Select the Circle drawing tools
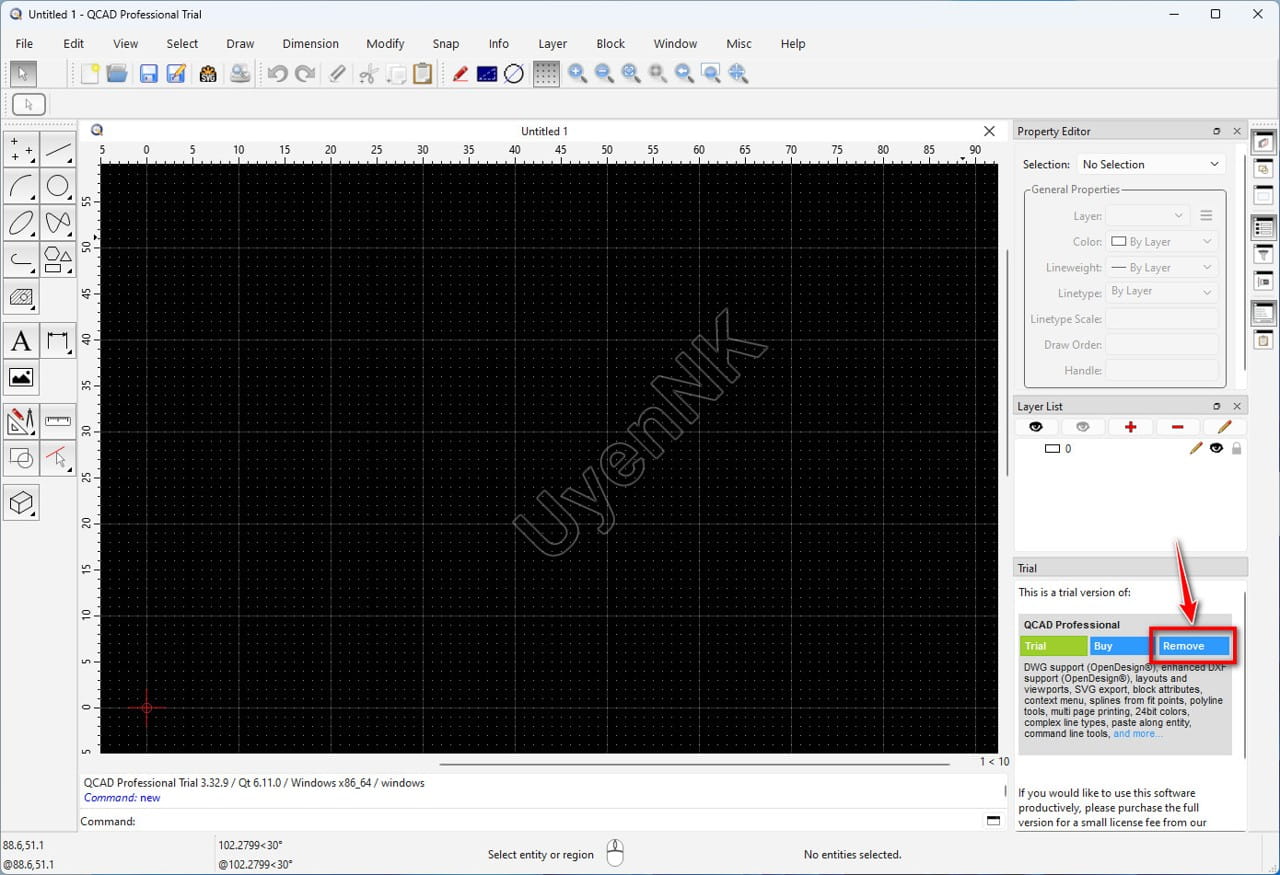This screenshot has height=875, width=1280. coord(58,187)
